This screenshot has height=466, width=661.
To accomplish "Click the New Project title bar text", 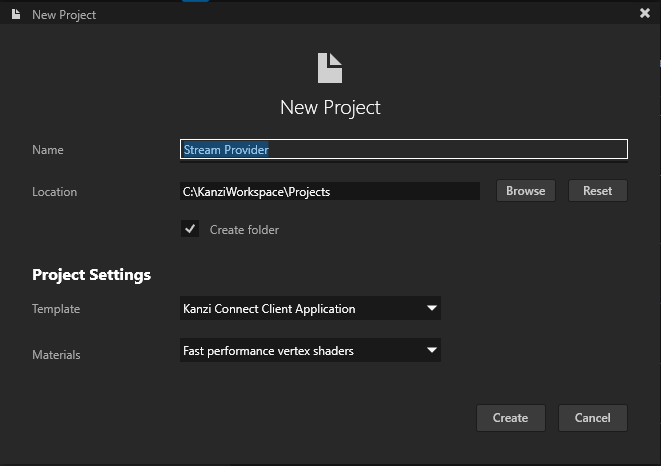I will [x=64, y=15].
